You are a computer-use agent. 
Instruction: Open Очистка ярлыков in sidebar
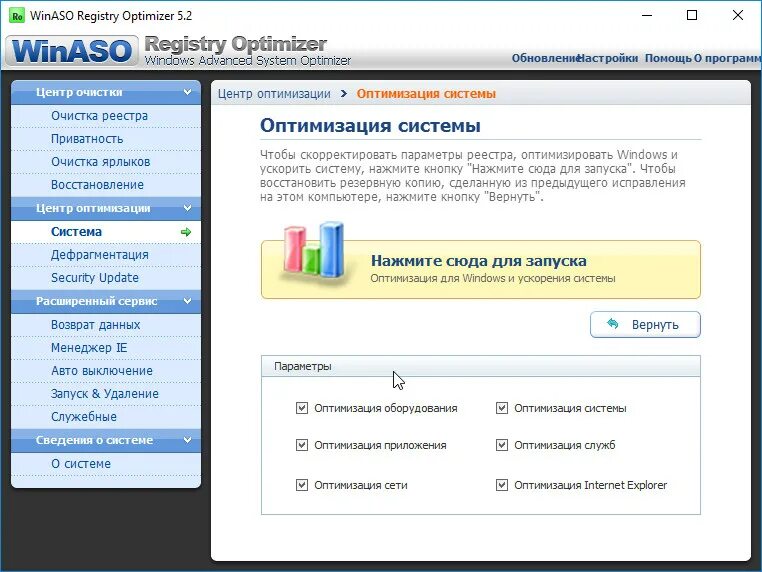click(x=106, y=162)
